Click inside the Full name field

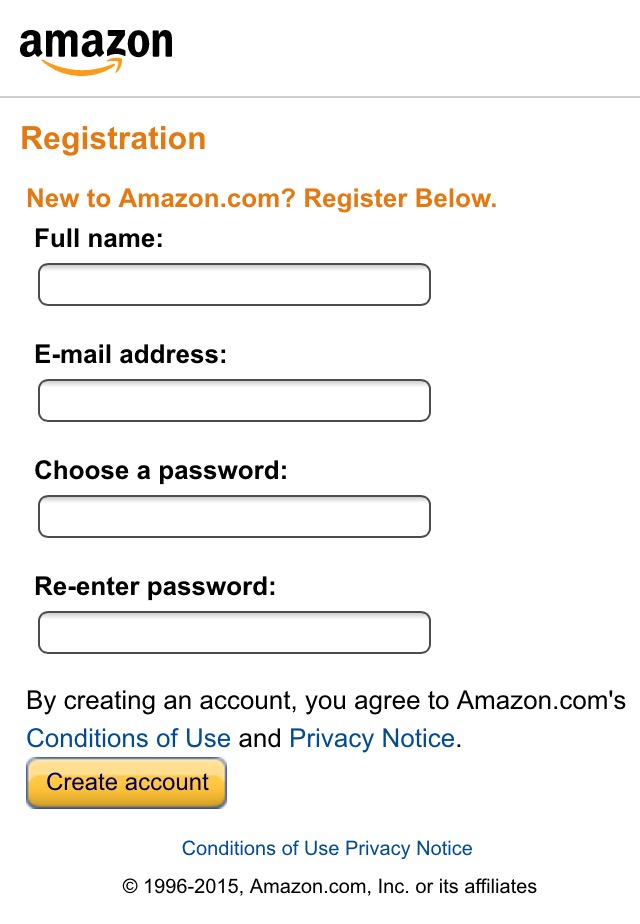pyautogui.click(x=233, y=284)
